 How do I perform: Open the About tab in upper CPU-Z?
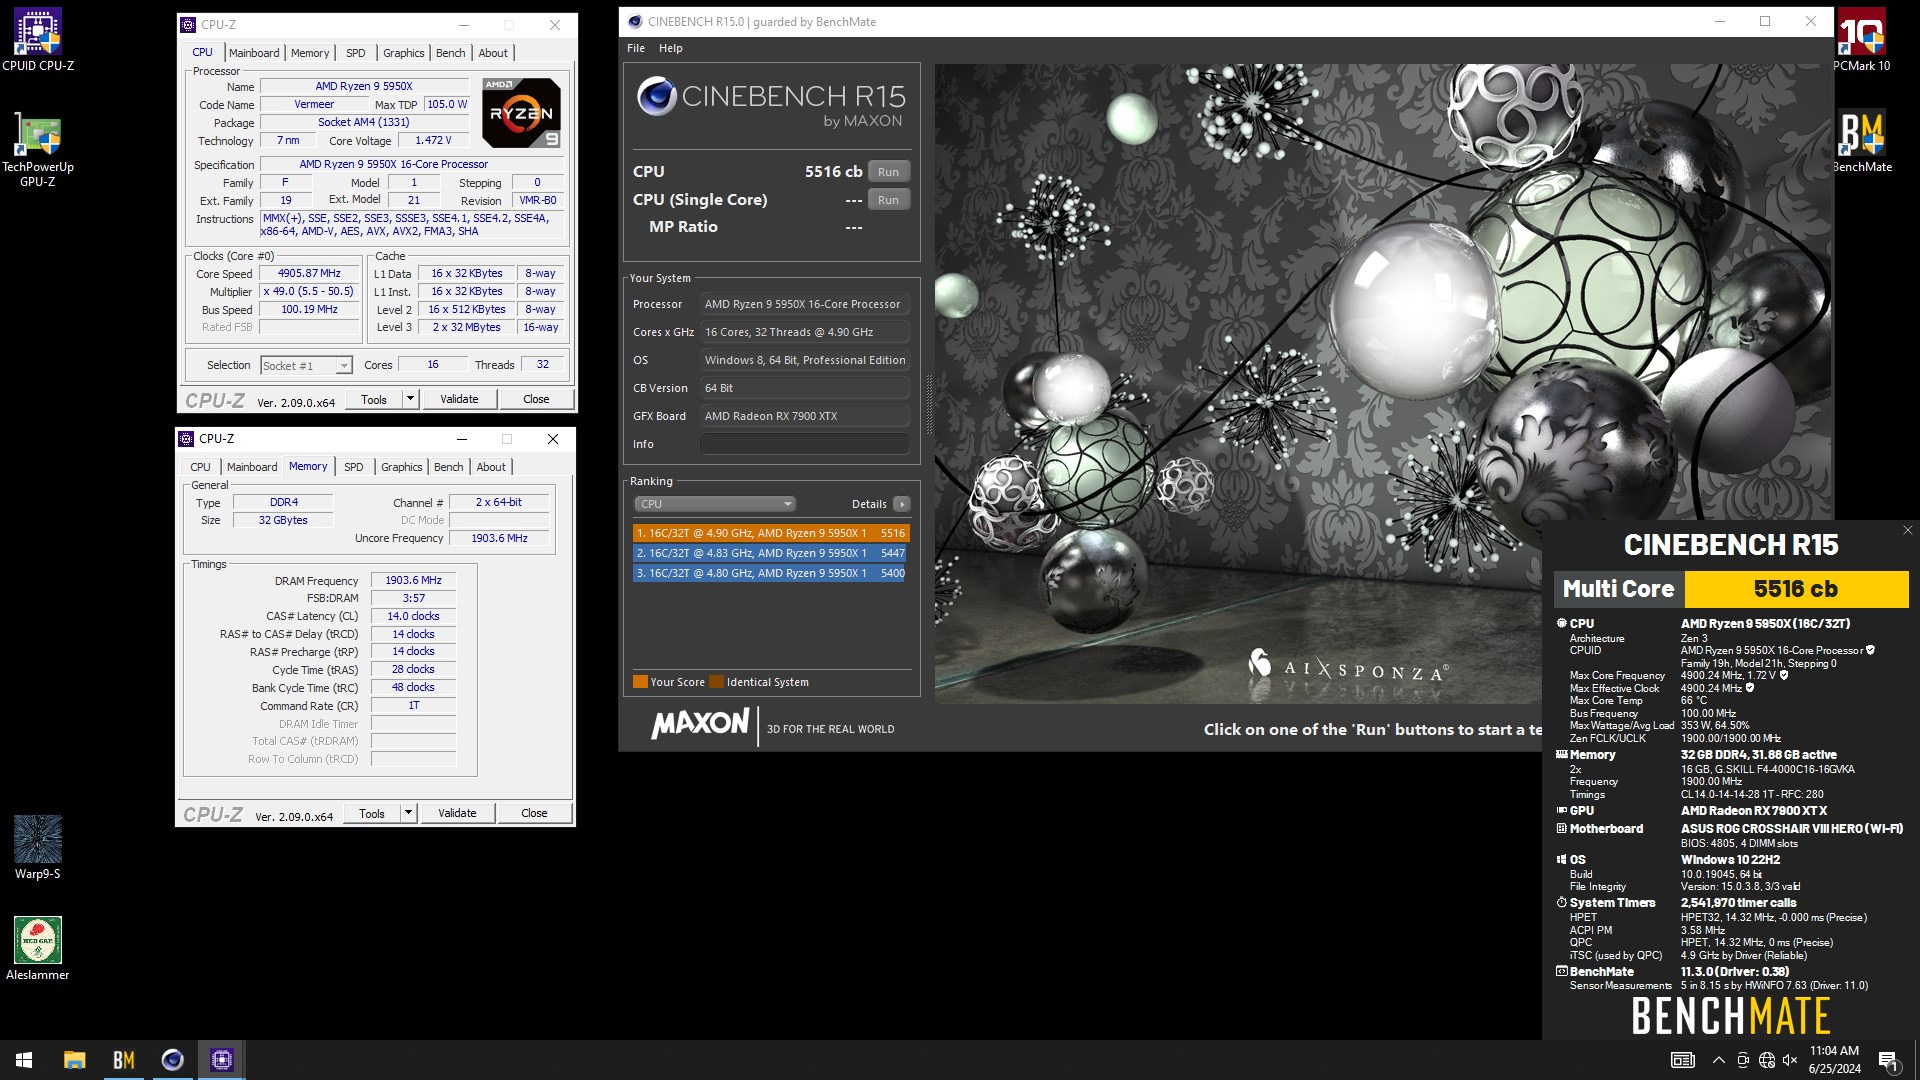point(493,53)
